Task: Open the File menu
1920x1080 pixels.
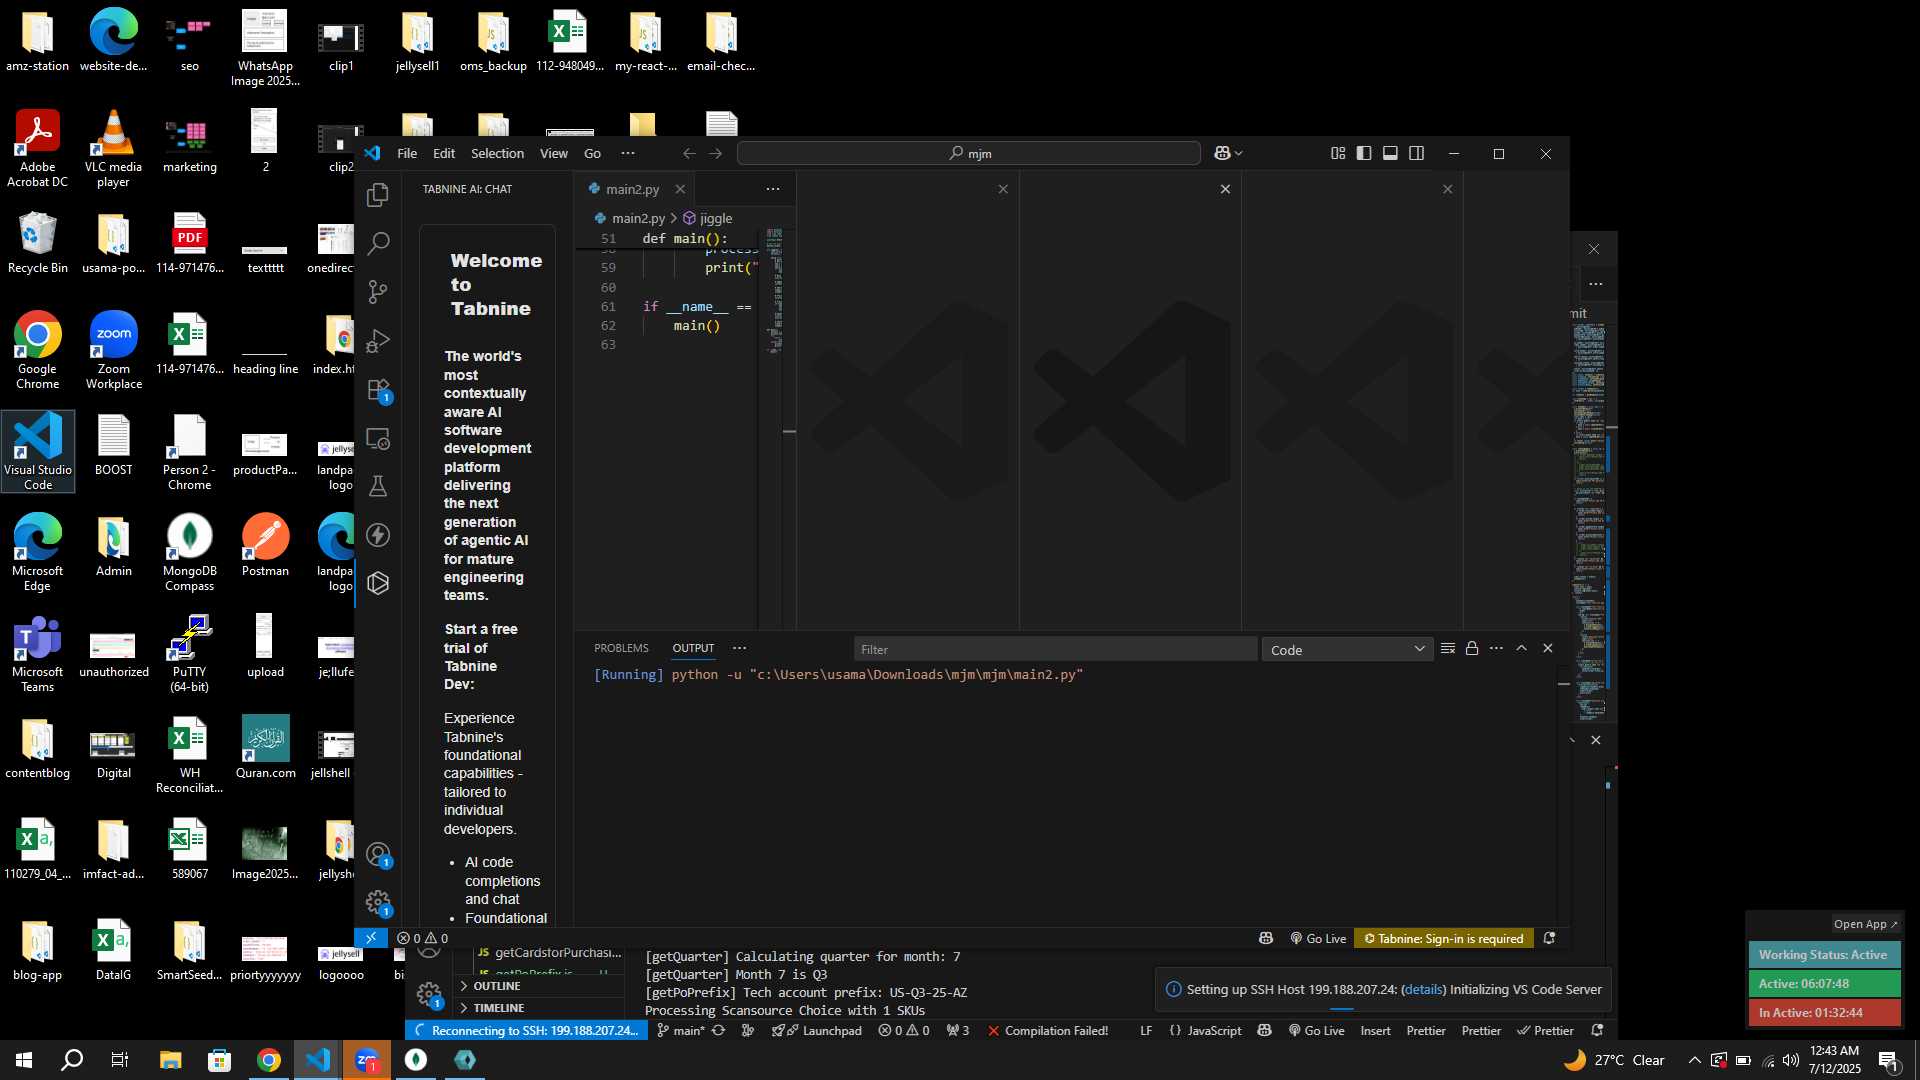Action: (407, 153)
